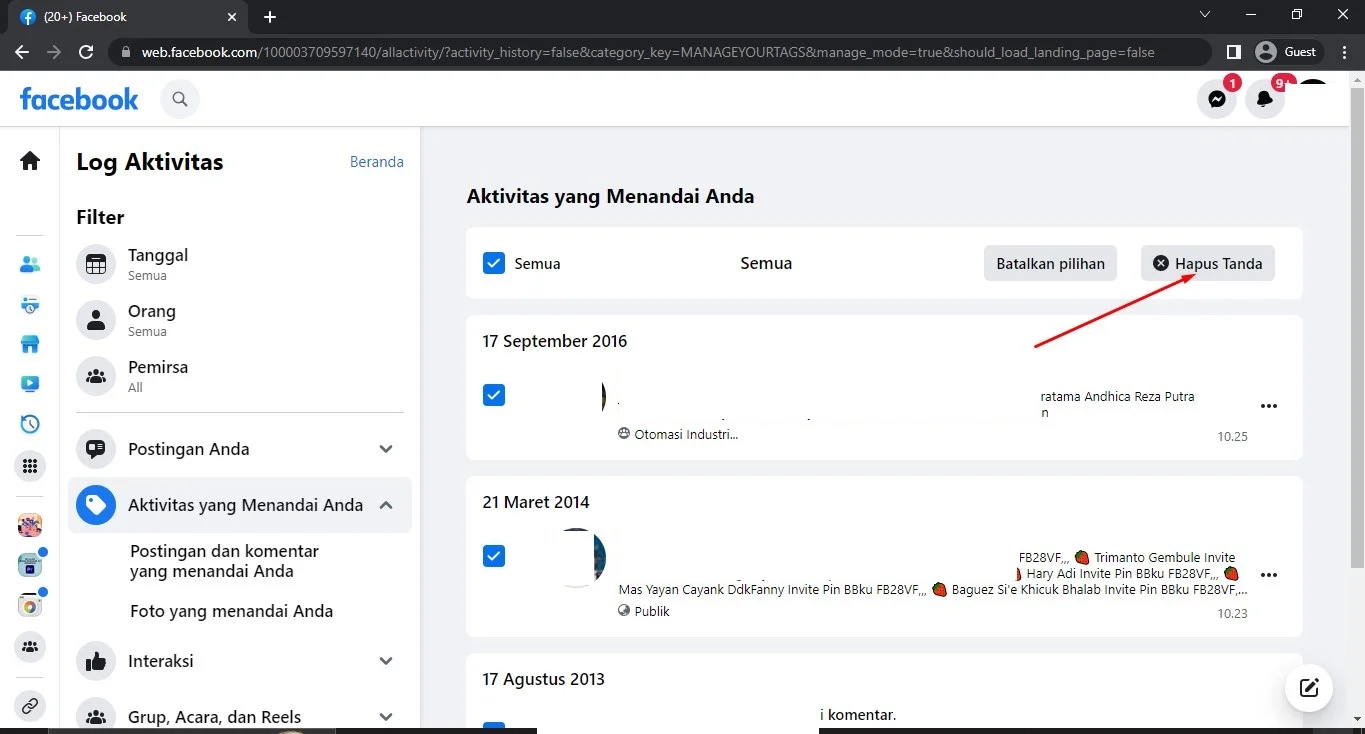Viewport: 1365px width, 734px height.
Task: Click 'Publik' audience label in 2014 entry
Action: click(652, 611)
